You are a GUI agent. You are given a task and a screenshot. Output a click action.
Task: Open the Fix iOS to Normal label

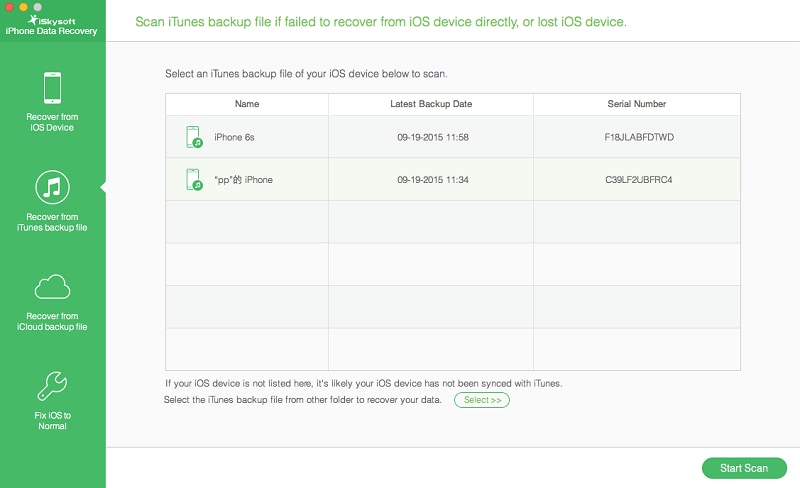click(x=53, y=421)
